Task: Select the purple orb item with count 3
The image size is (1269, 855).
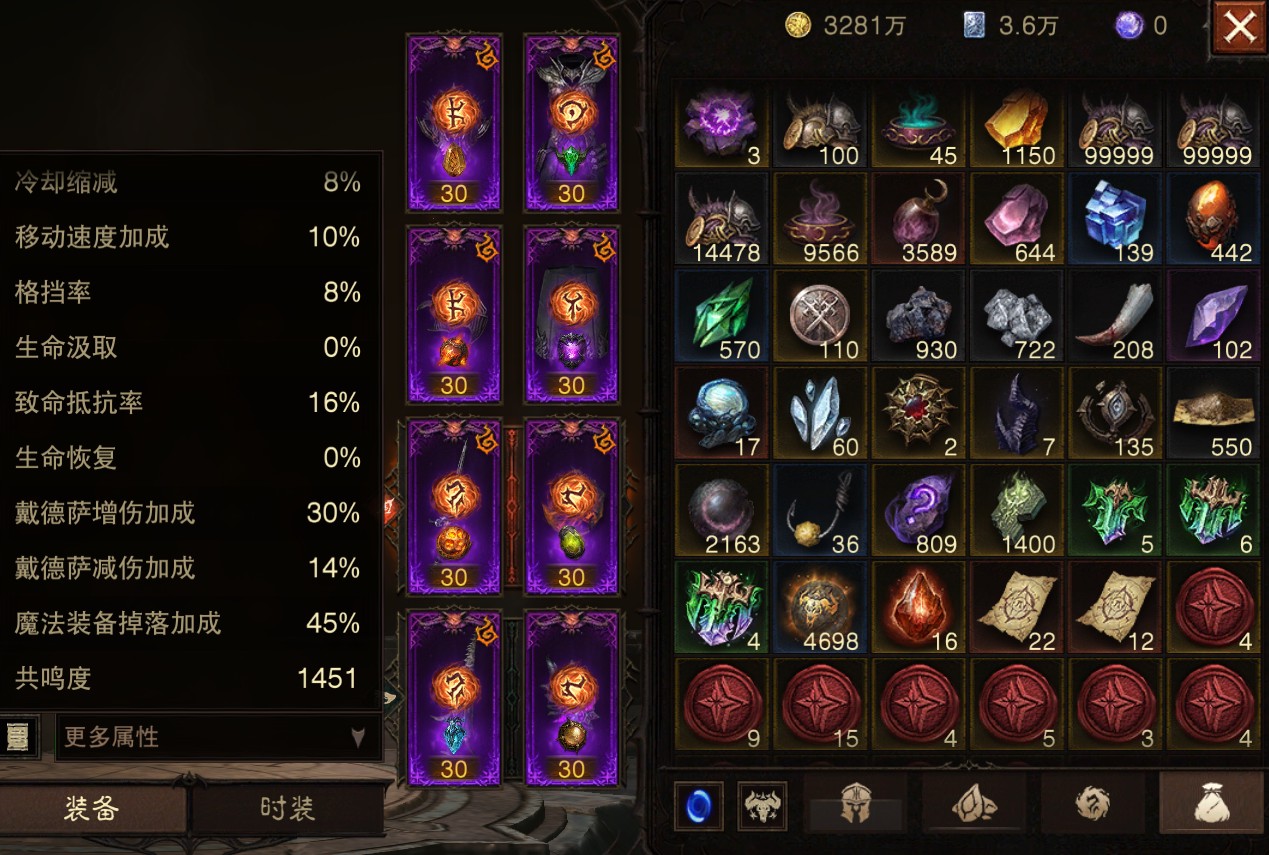Action: click(x=722, y=125)
